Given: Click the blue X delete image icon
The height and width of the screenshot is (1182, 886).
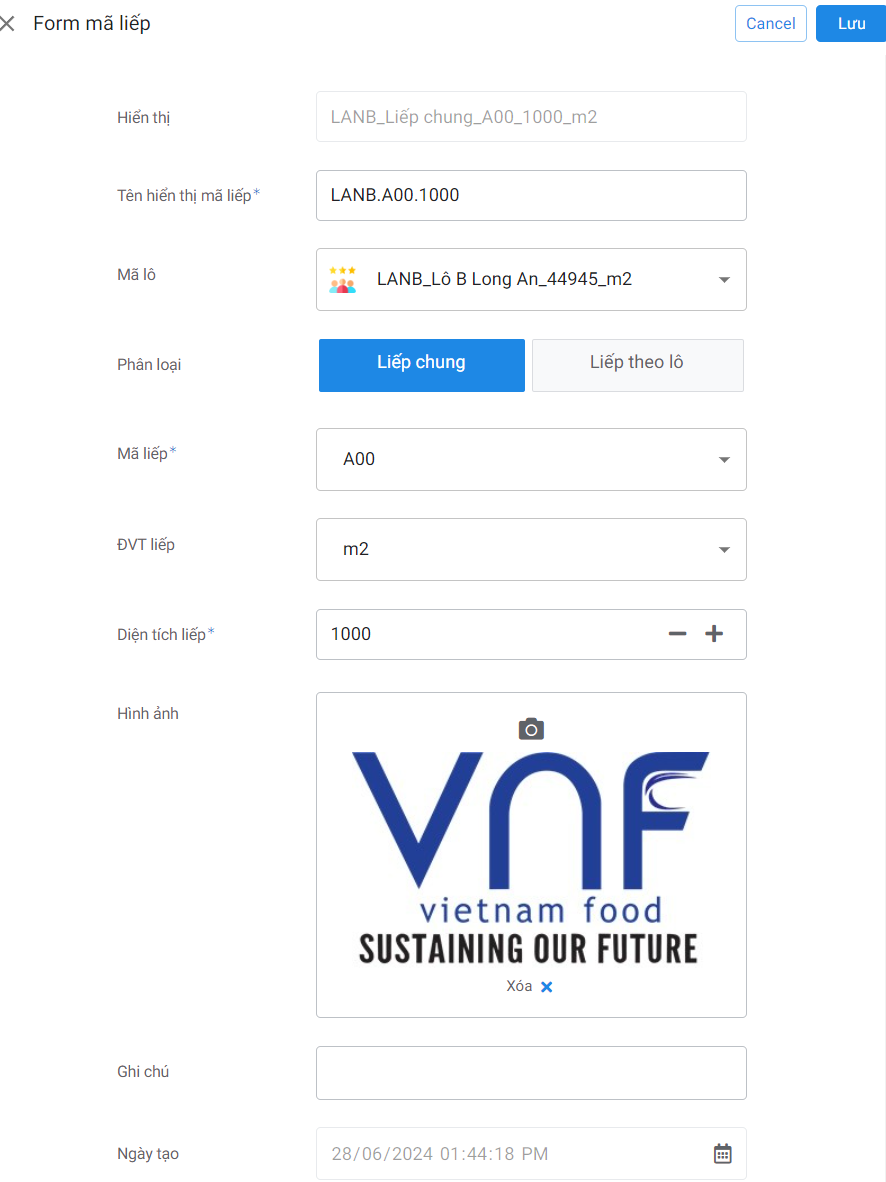Looking at the screenshot, I should point(547,987).
